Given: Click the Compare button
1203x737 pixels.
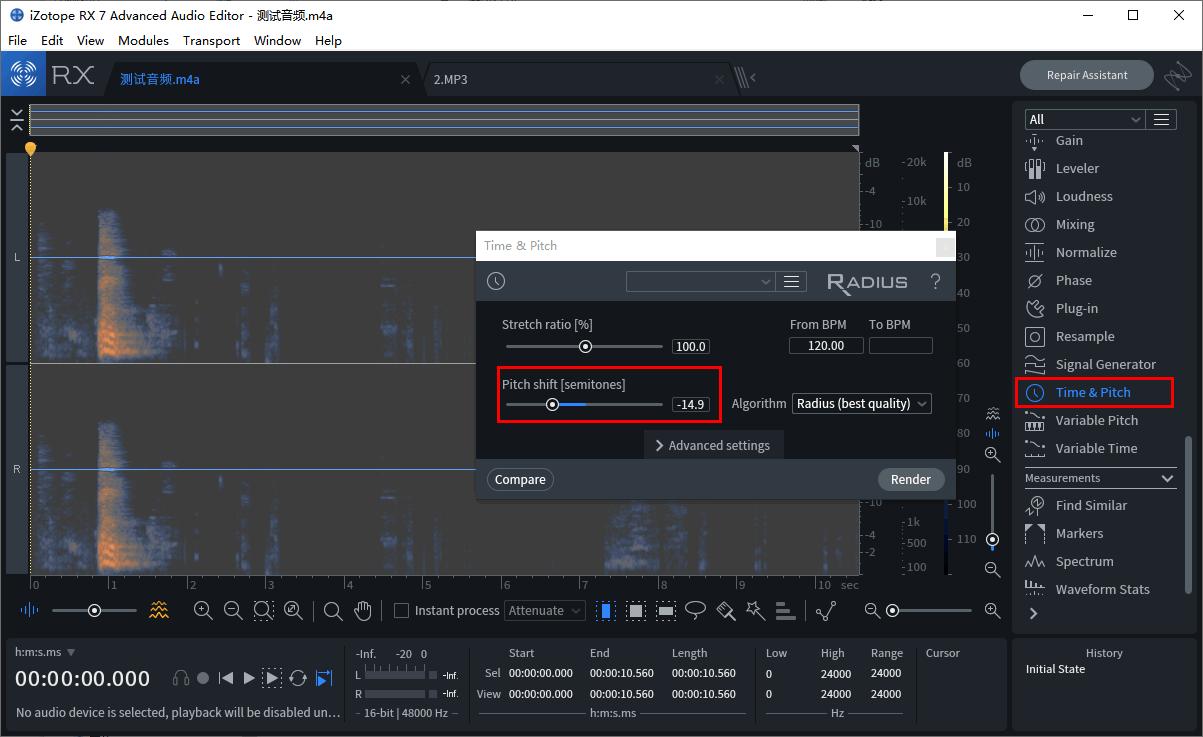Looking at the screenshot, I should coord(520,479).
